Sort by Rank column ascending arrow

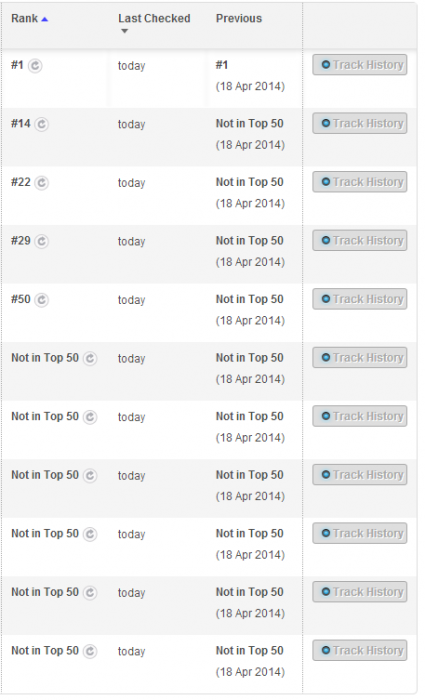[x=44, y=19]
